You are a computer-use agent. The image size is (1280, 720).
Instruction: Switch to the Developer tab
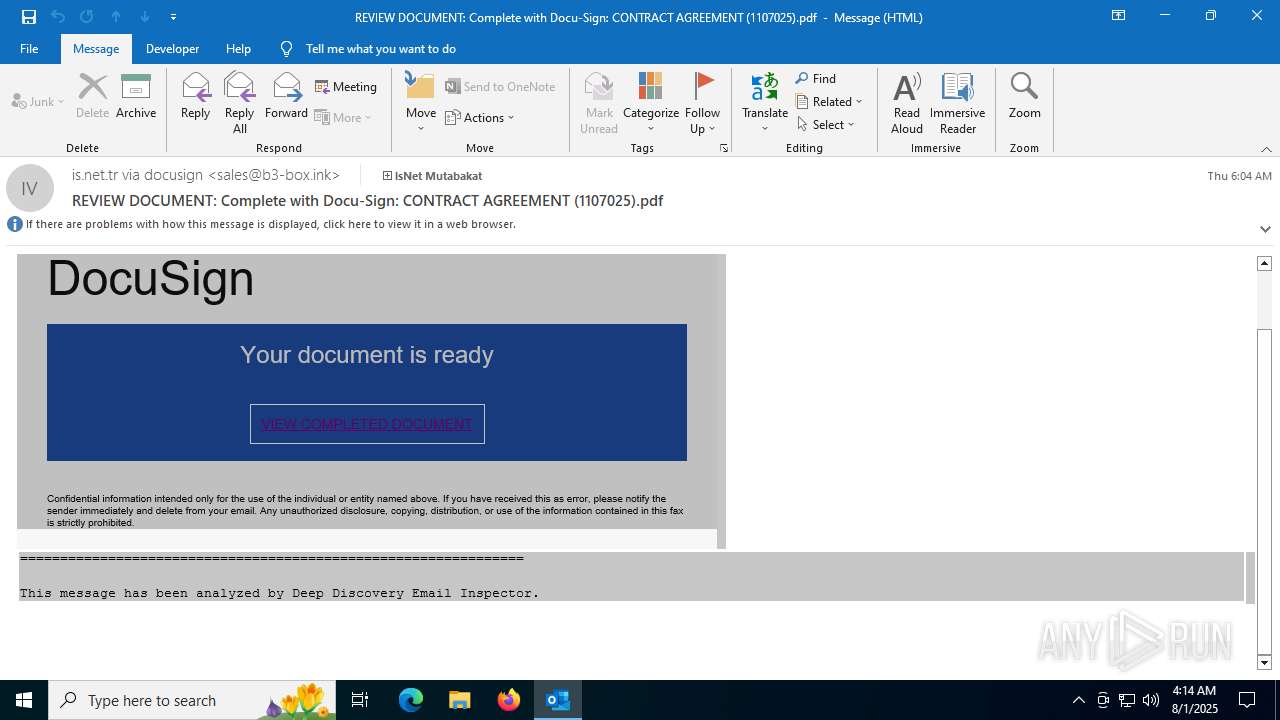(172, 48)
